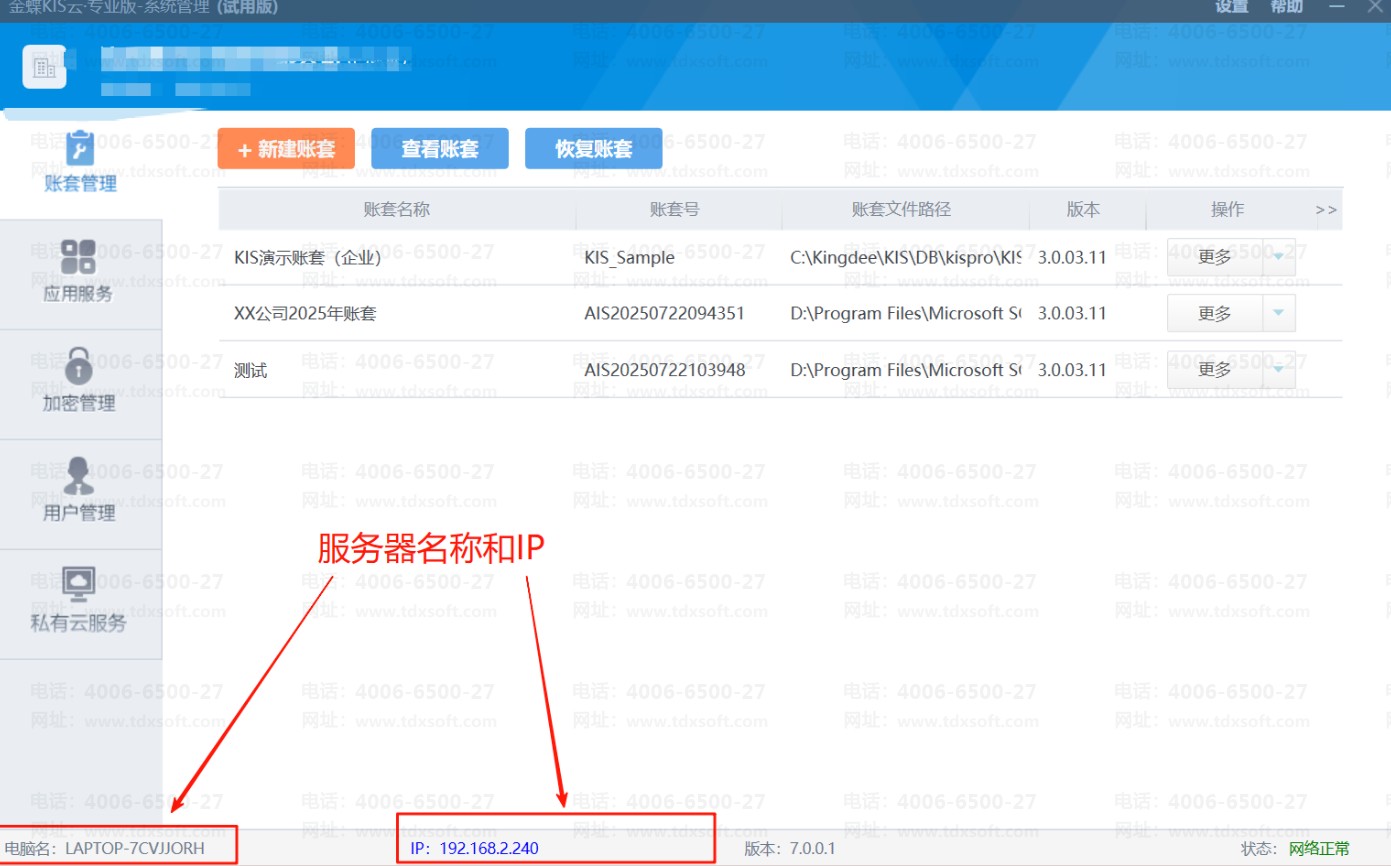This screenshot has width=1391, height=866.
Task: Open the 账套管理 sidebar section
Action: pos(80,164)
